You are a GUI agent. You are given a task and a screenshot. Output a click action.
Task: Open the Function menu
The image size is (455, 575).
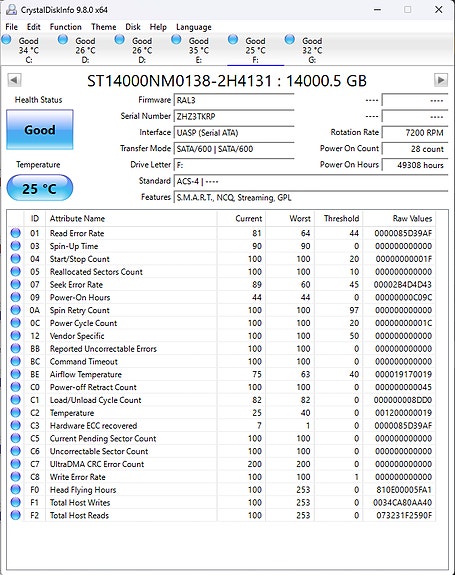pyautogui.click(x=66, y=27)
